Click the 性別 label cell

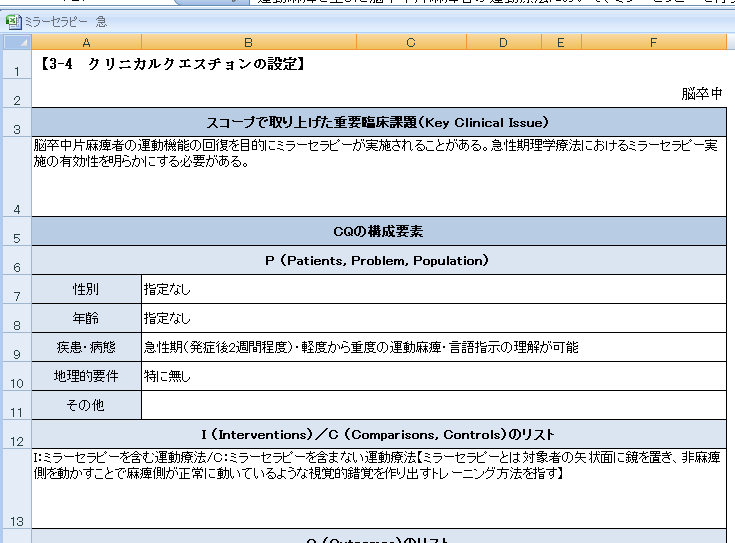click(86, 289)
